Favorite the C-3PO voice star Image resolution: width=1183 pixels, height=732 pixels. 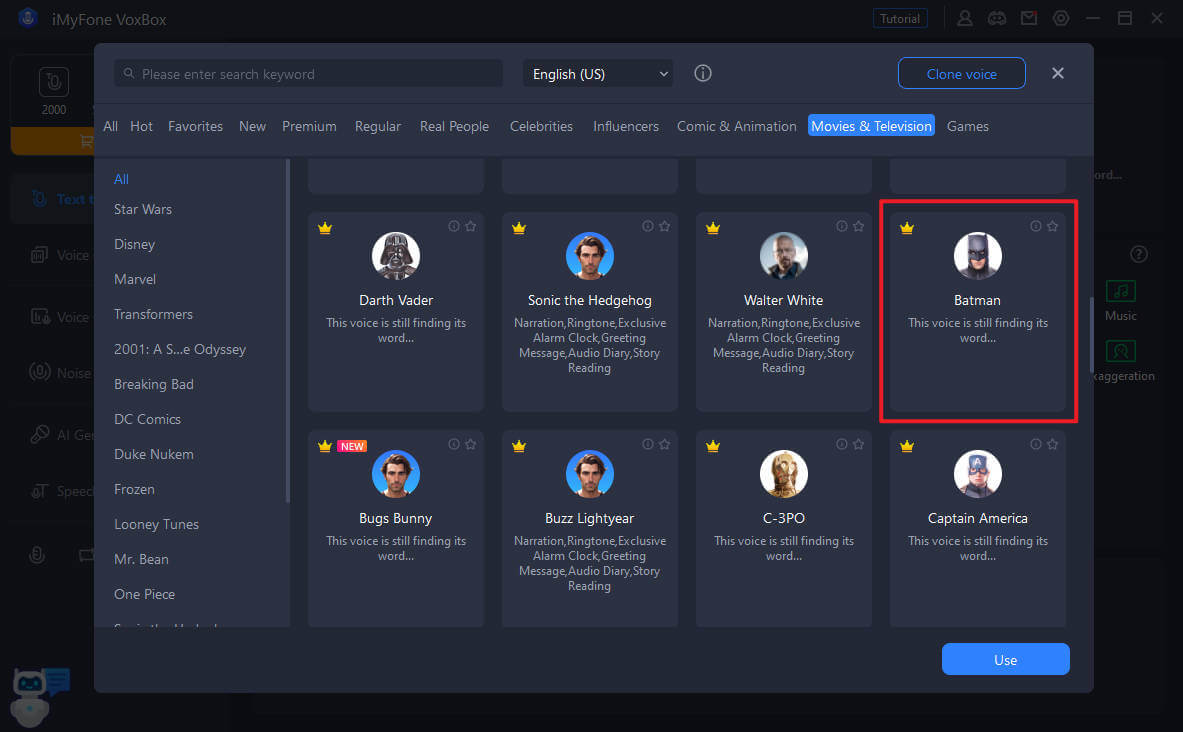click(x=859, y=444)
